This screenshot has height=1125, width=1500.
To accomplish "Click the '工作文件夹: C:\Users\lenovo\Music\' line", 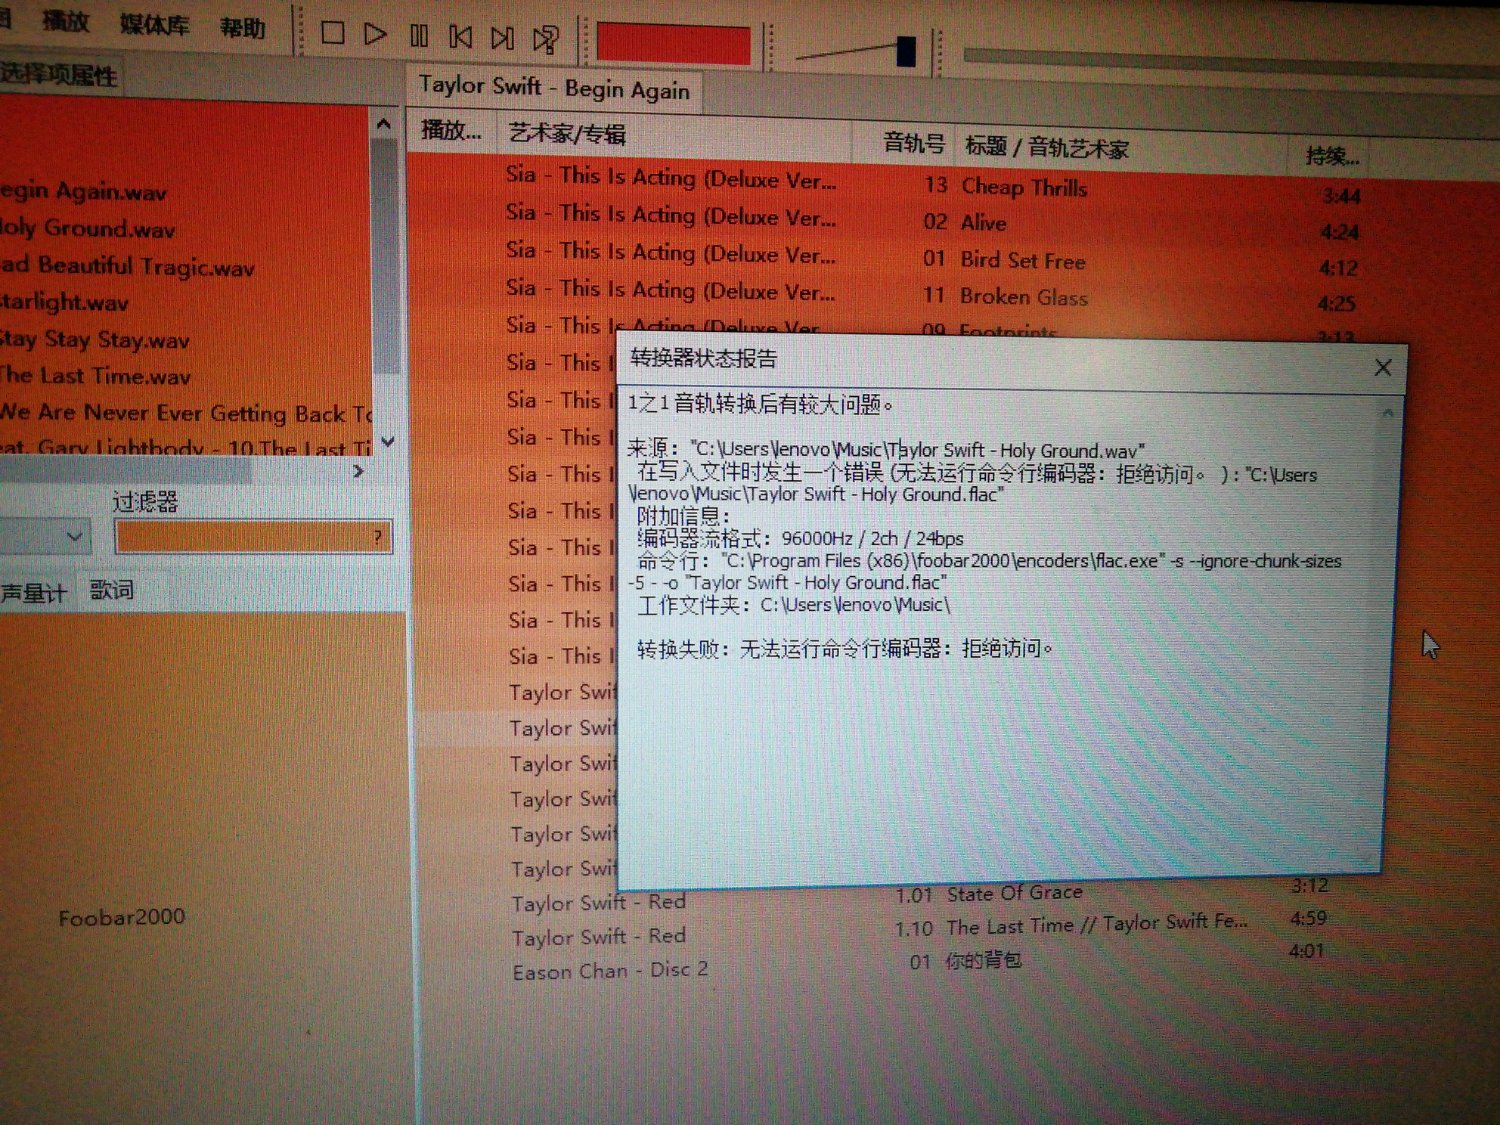I will 794,605.
